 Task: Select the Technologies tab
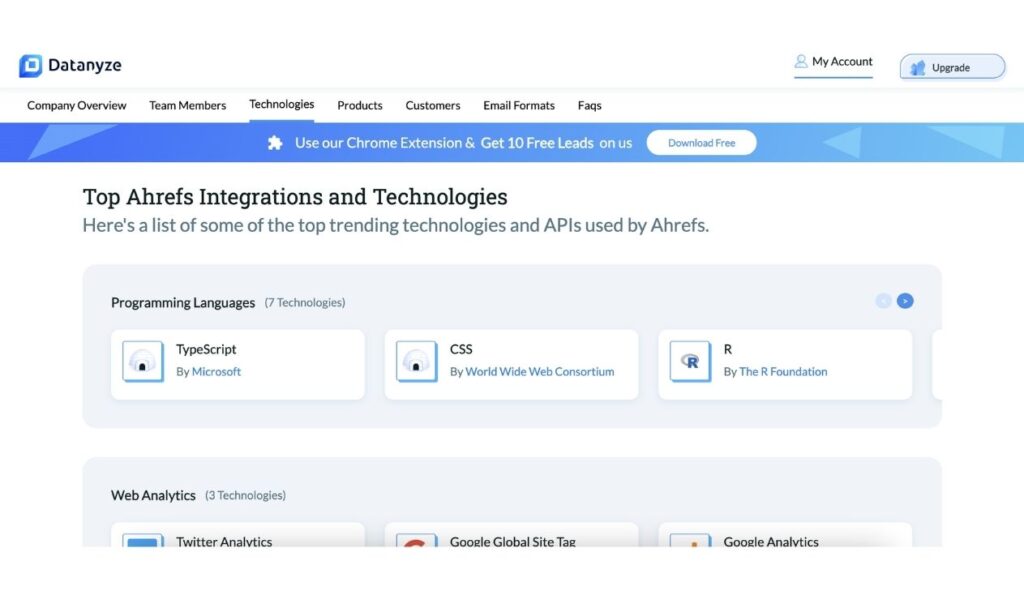pyautogui.click(x=281, y=104)
